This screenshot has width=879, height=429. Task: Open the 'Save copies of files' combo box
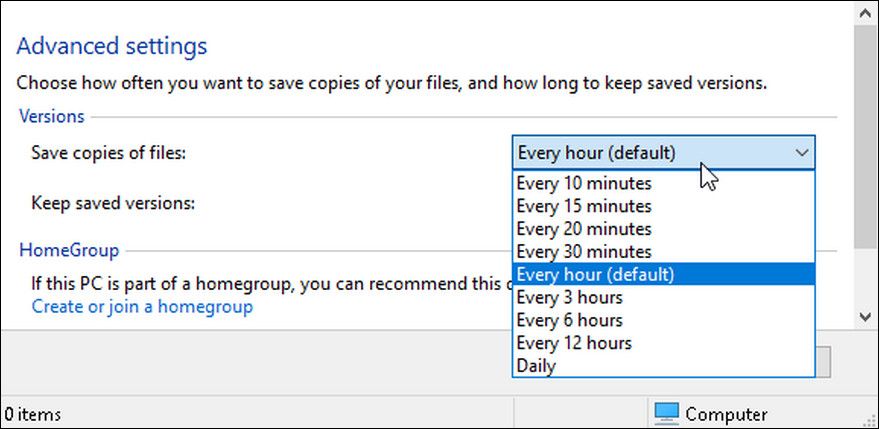point(663,153)
